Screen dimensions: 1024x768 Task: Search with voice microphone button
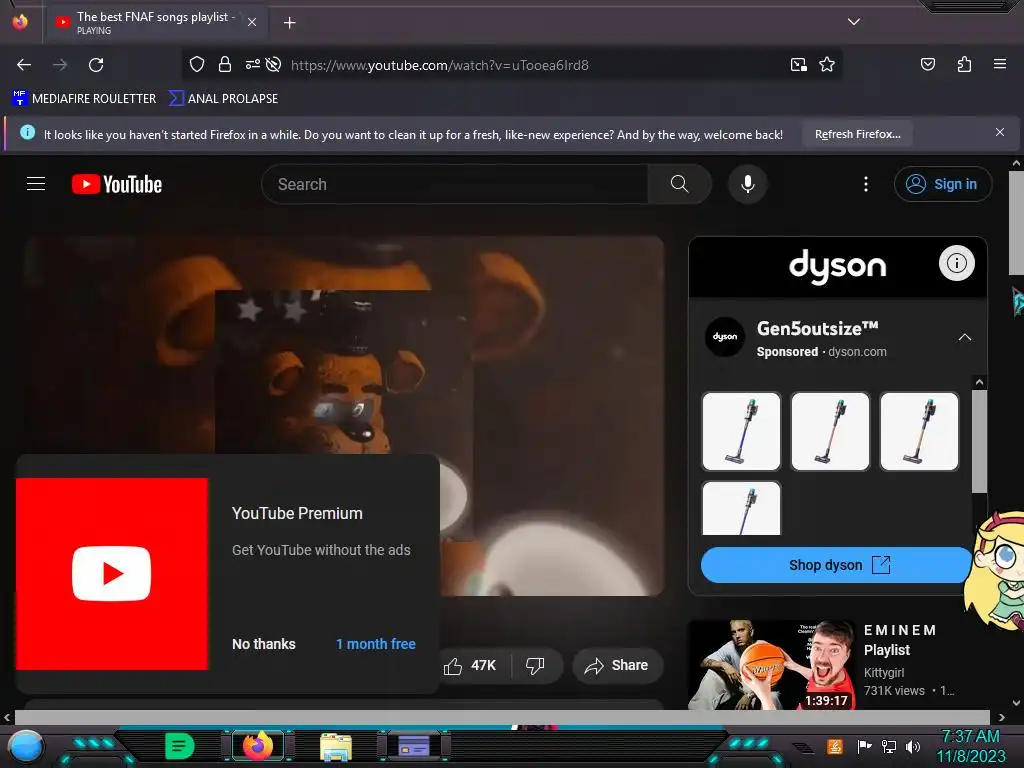748,184
